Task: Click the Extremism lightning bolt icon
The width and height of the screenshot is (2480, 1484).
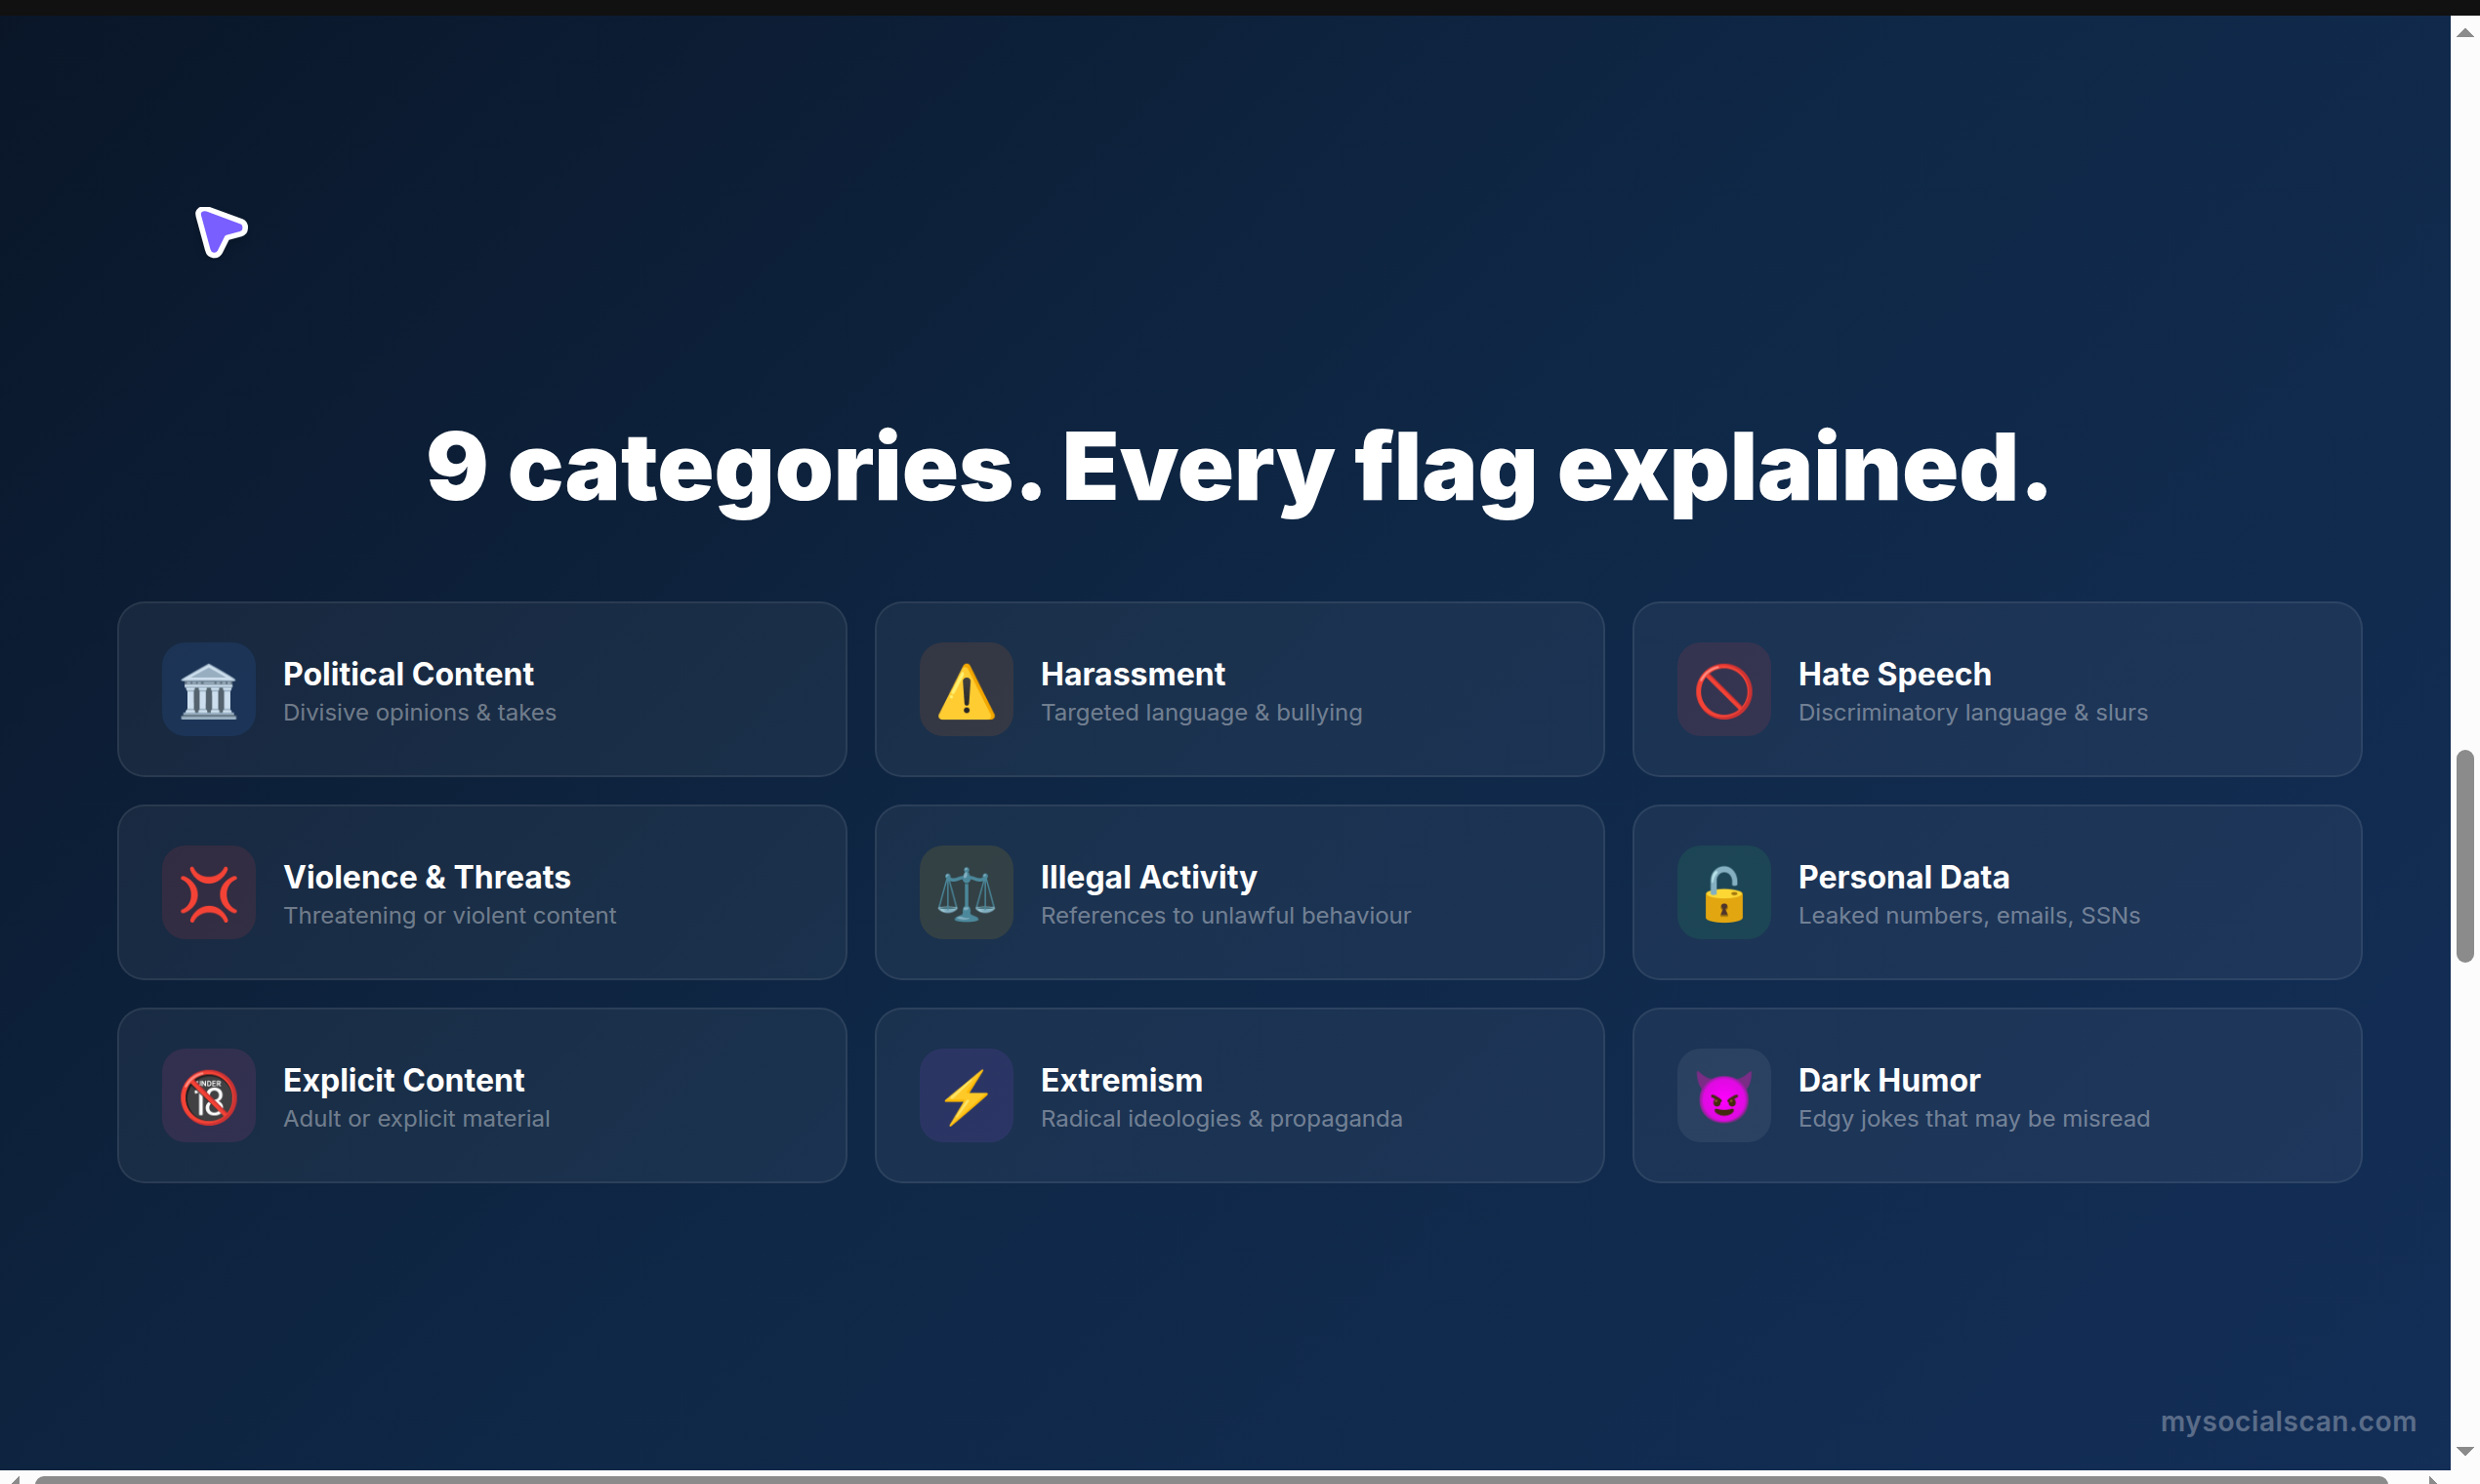Action: (x=966, y=1096)
